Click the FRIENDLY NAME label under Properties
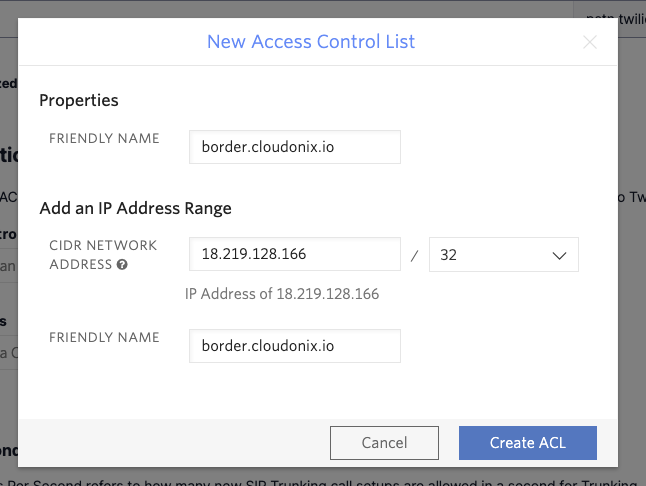 (104, 138)
